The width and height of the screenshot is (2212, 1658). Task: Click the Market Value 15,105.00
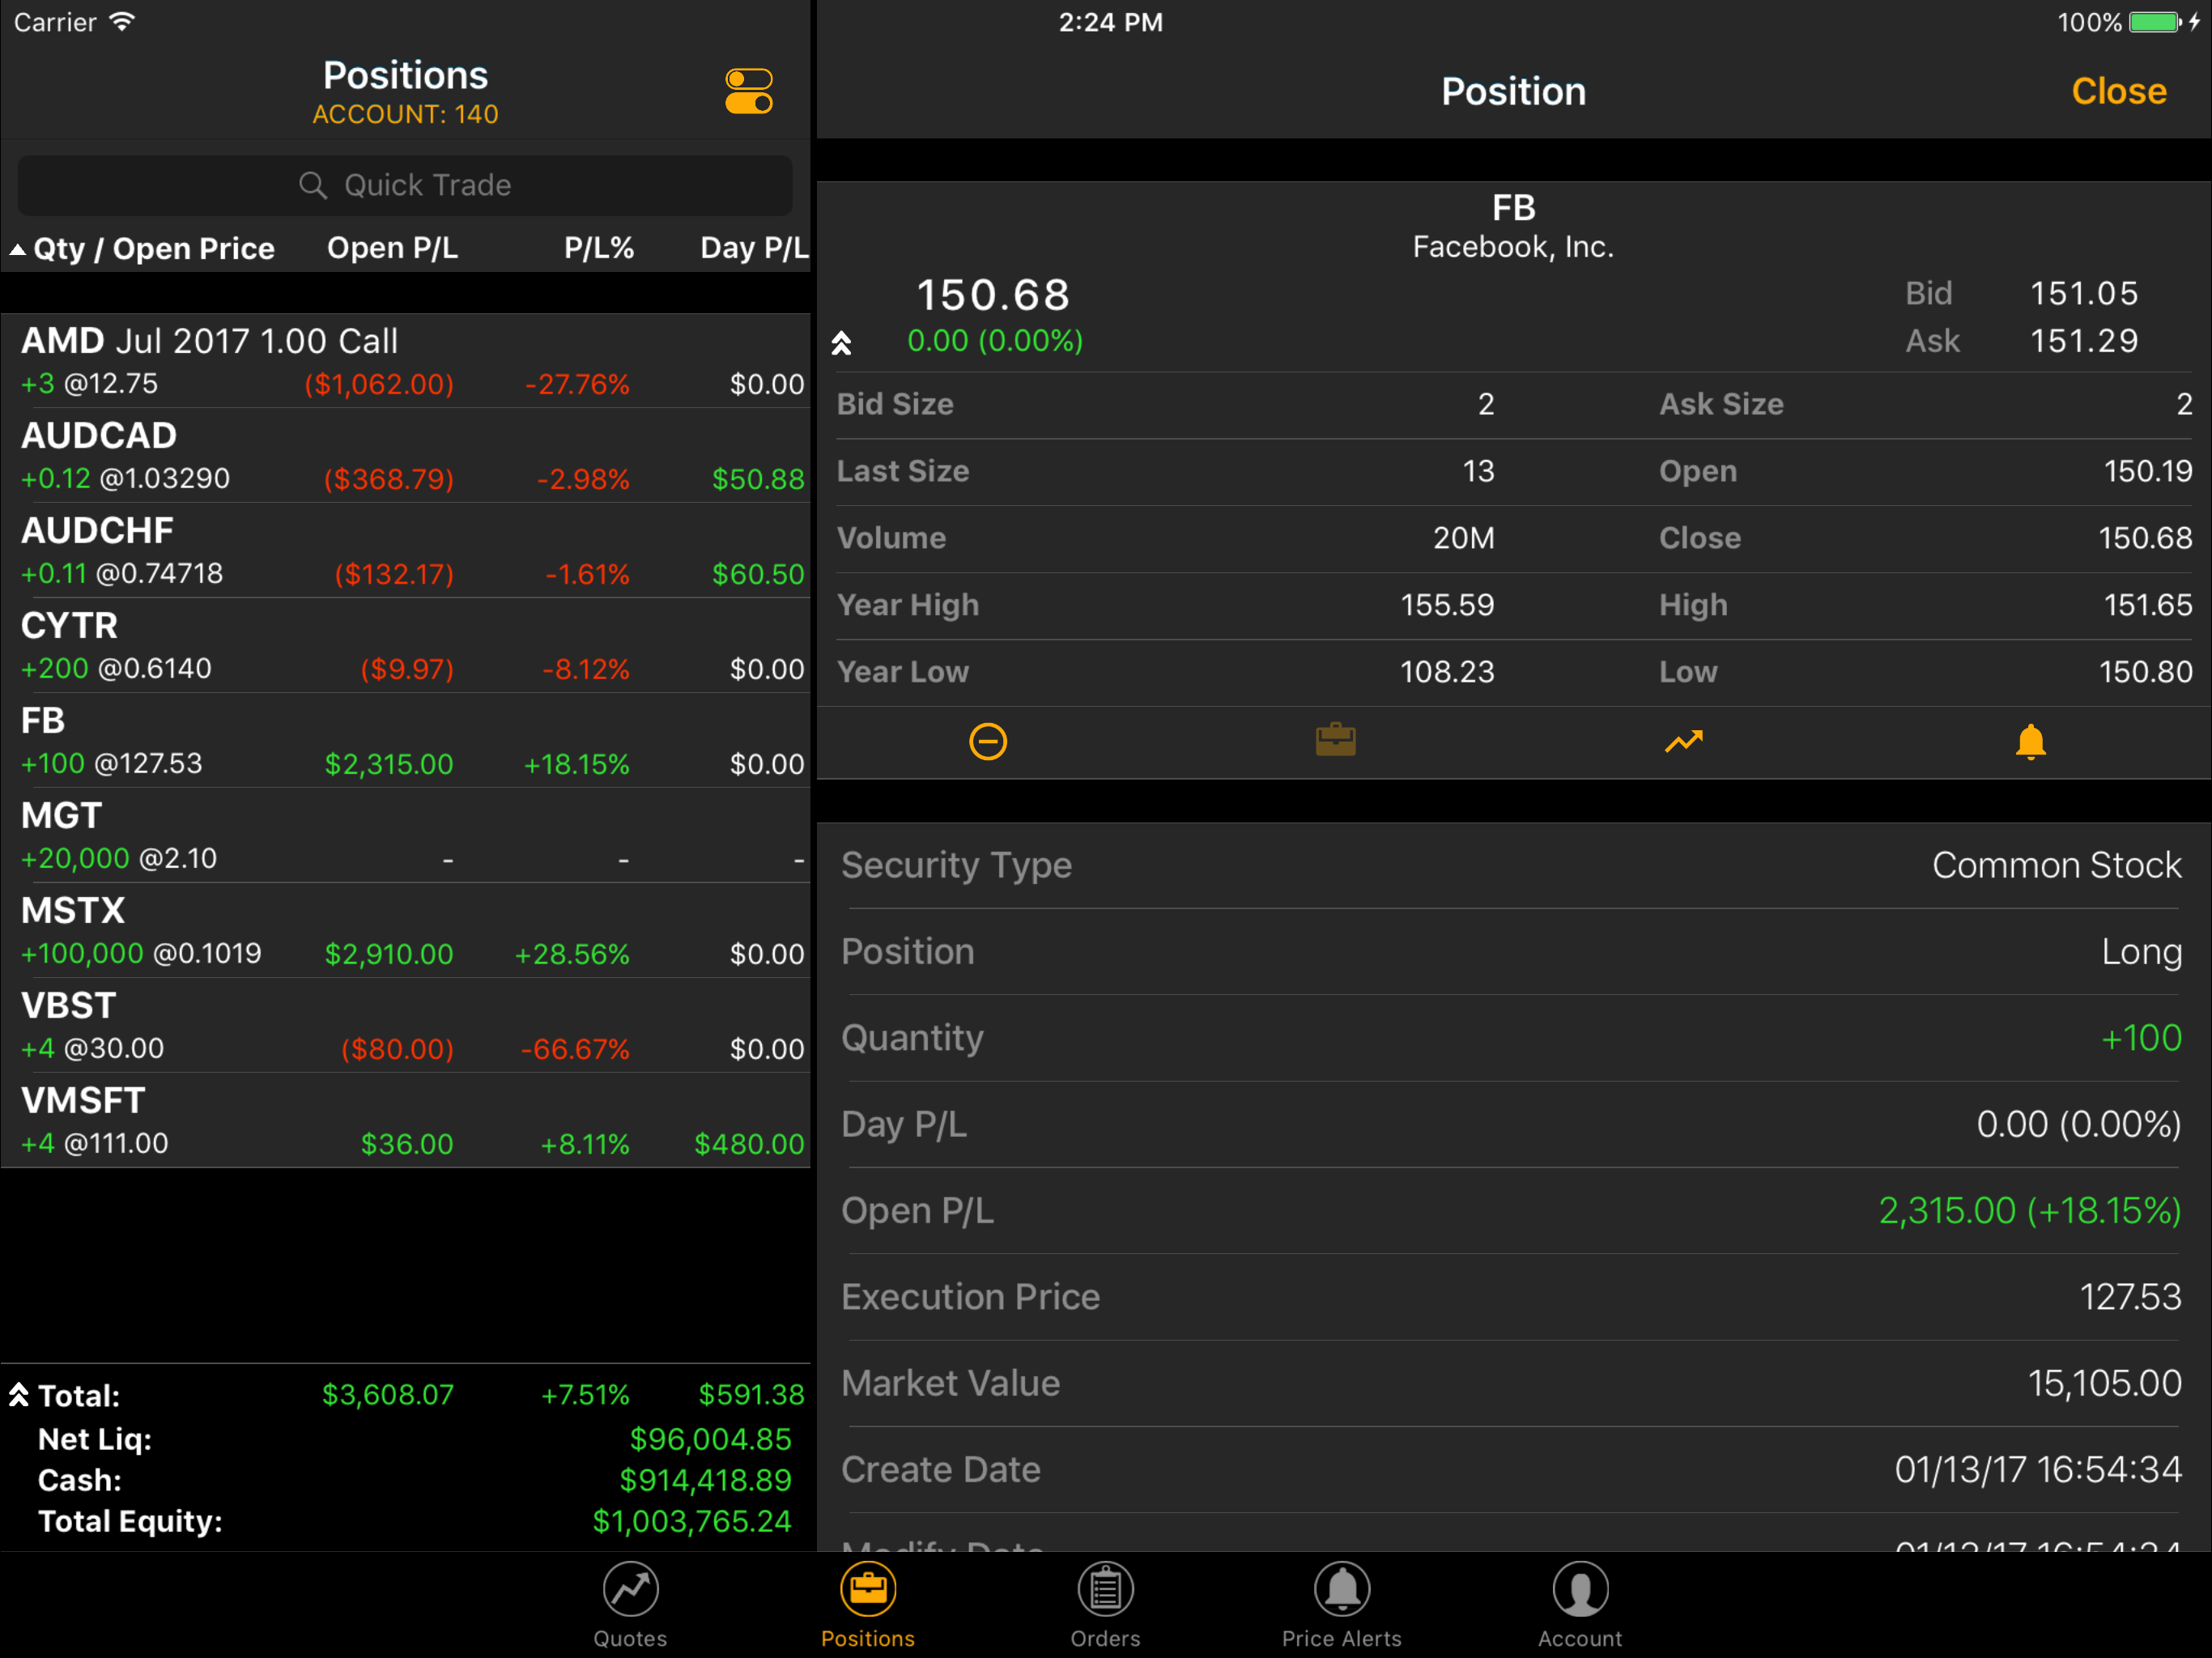2105,1383
